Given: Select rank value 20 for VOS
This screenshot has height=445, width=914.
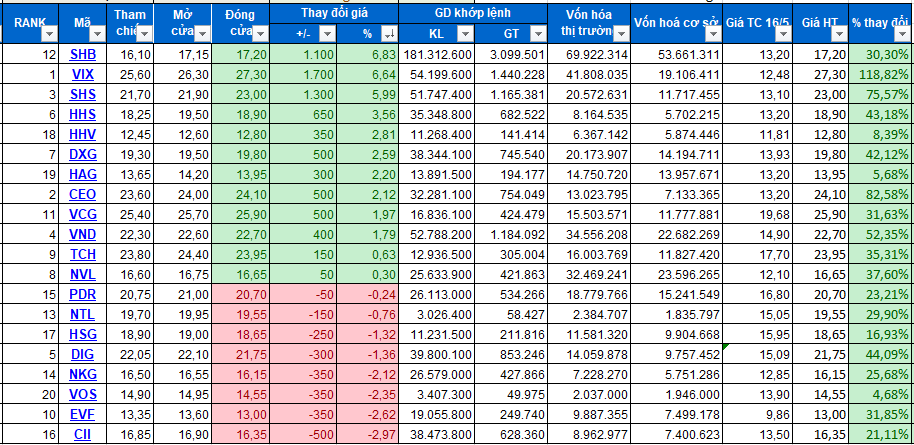Looking at the screenshot, I should (31, 394).
